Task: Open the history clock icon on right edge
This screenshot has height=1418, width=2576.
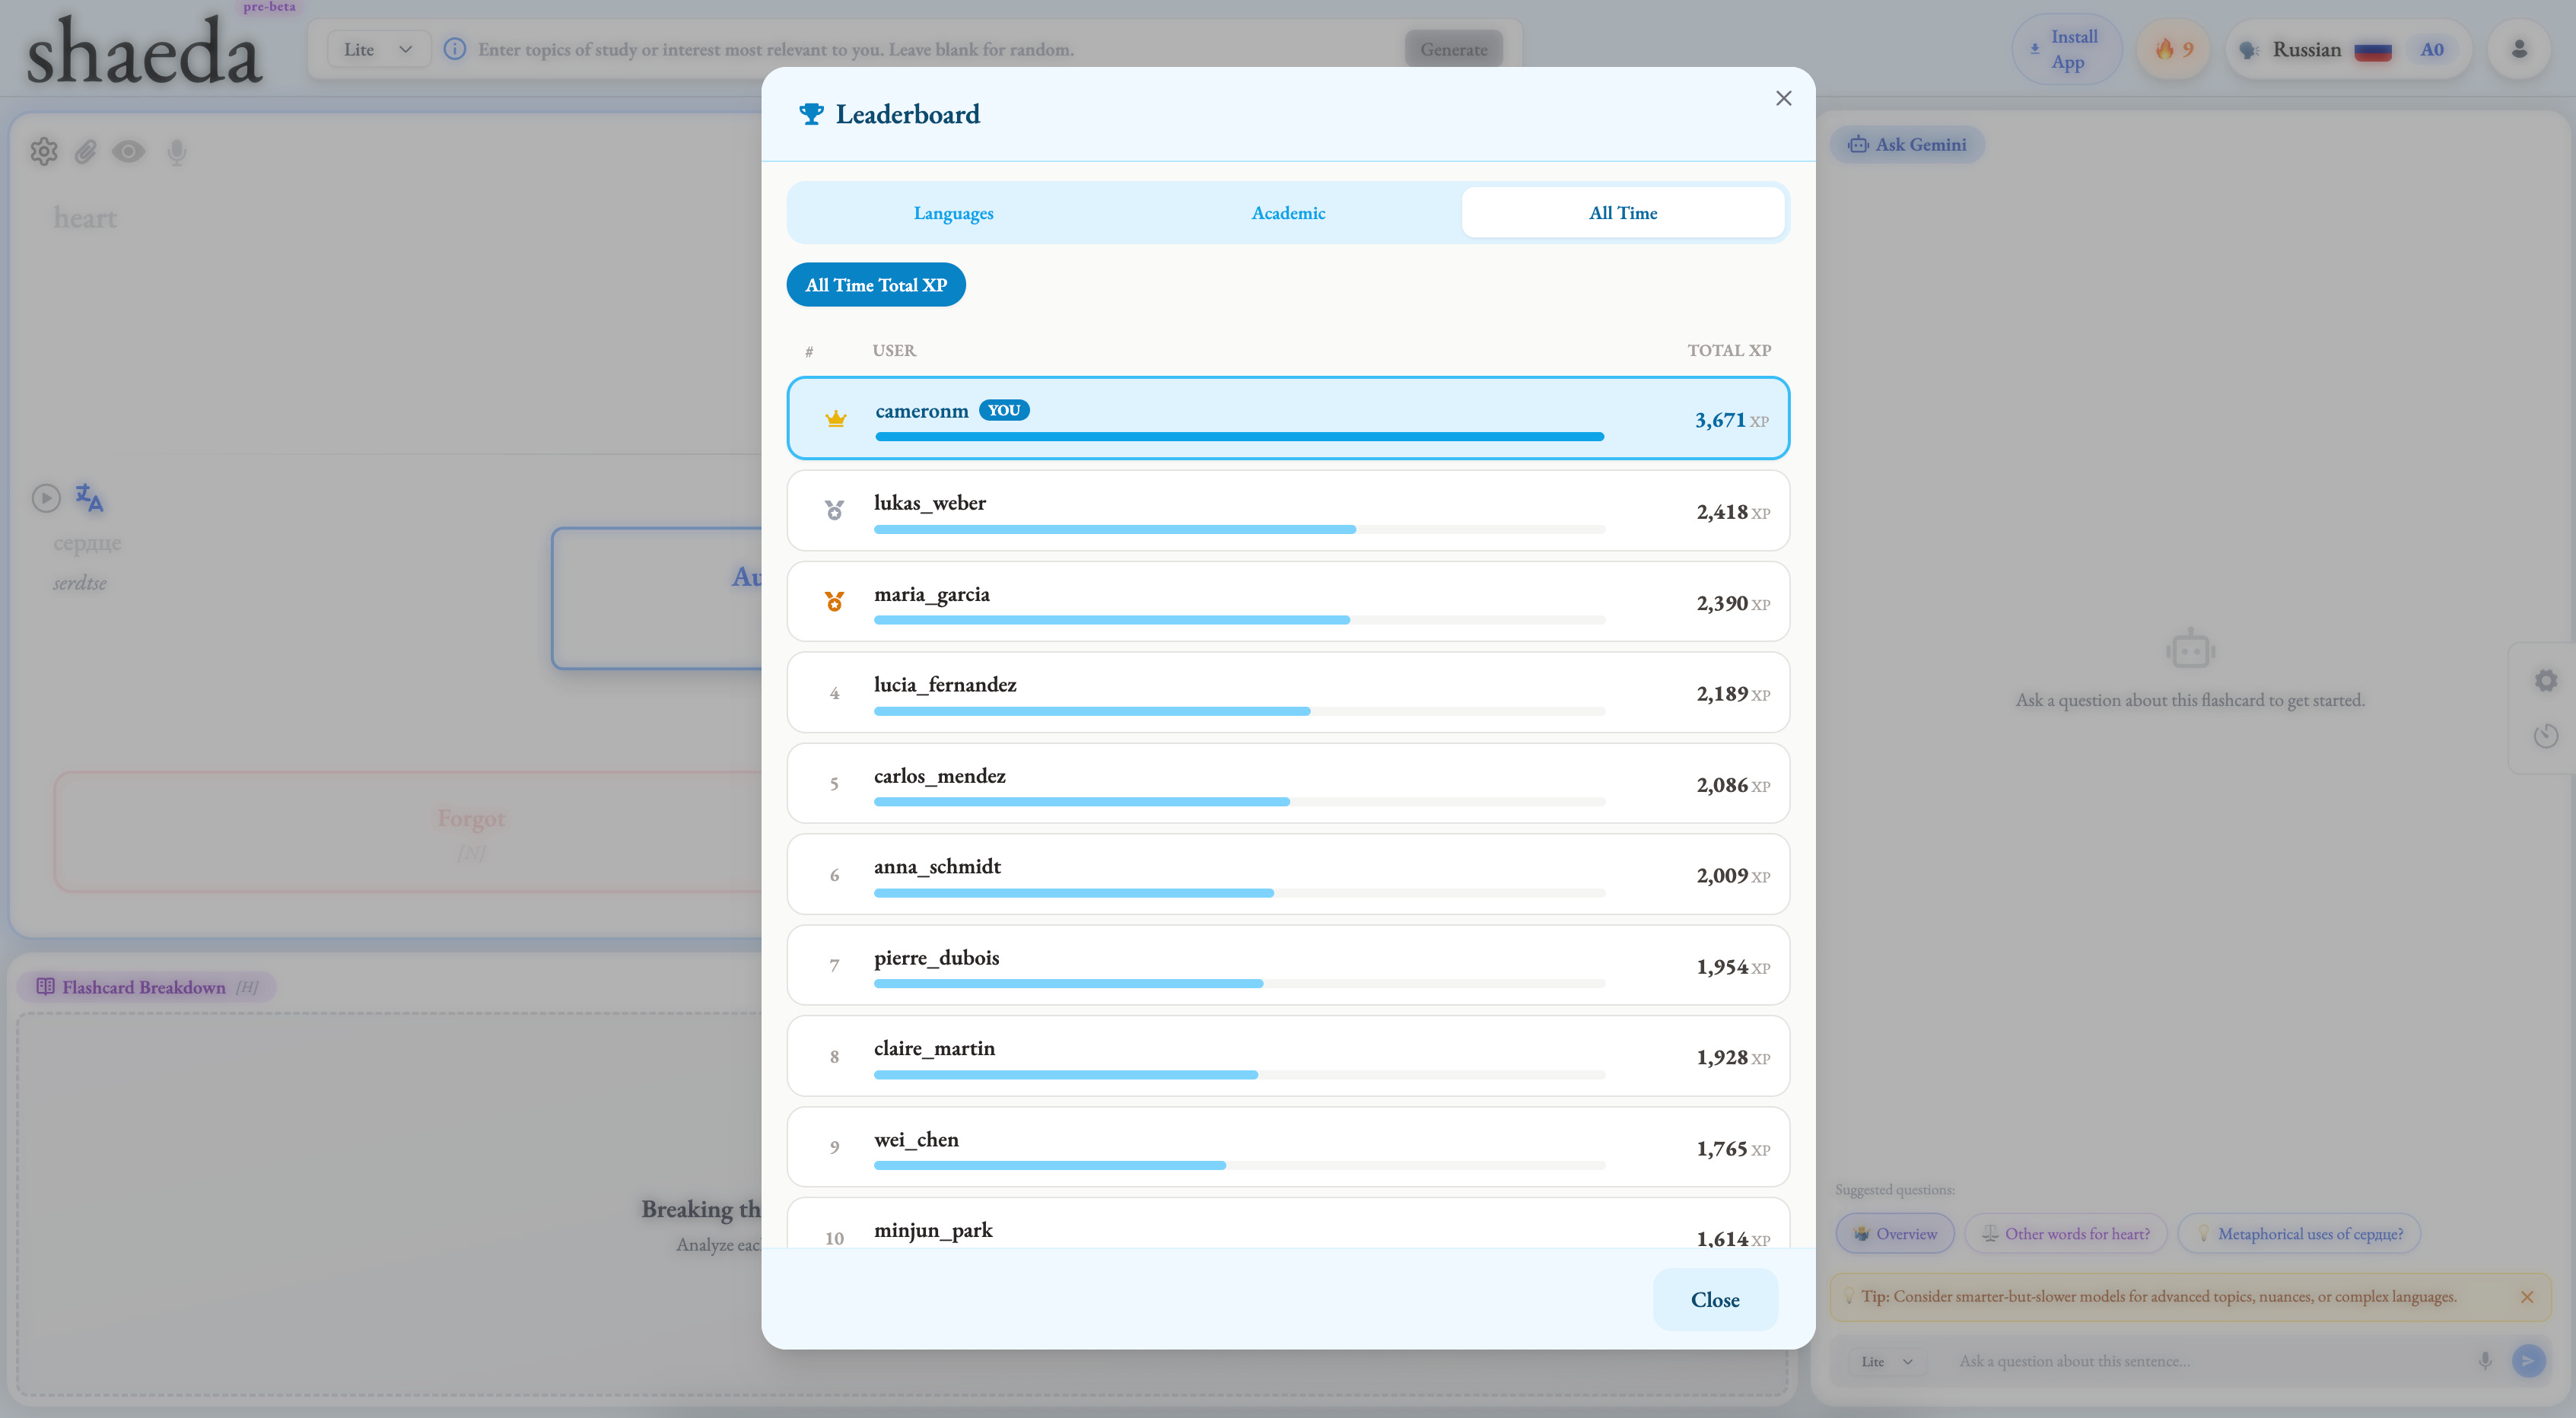Action: pyautogui.click(x=2546, y=736)
